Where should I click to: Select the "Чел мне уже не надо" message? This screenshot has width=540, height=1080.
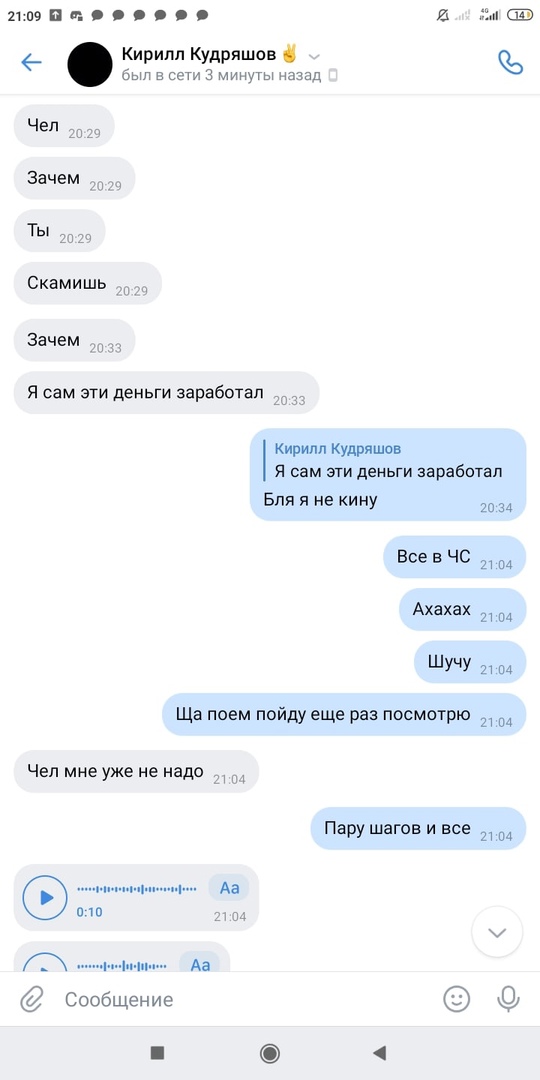[x=136, y=771]
